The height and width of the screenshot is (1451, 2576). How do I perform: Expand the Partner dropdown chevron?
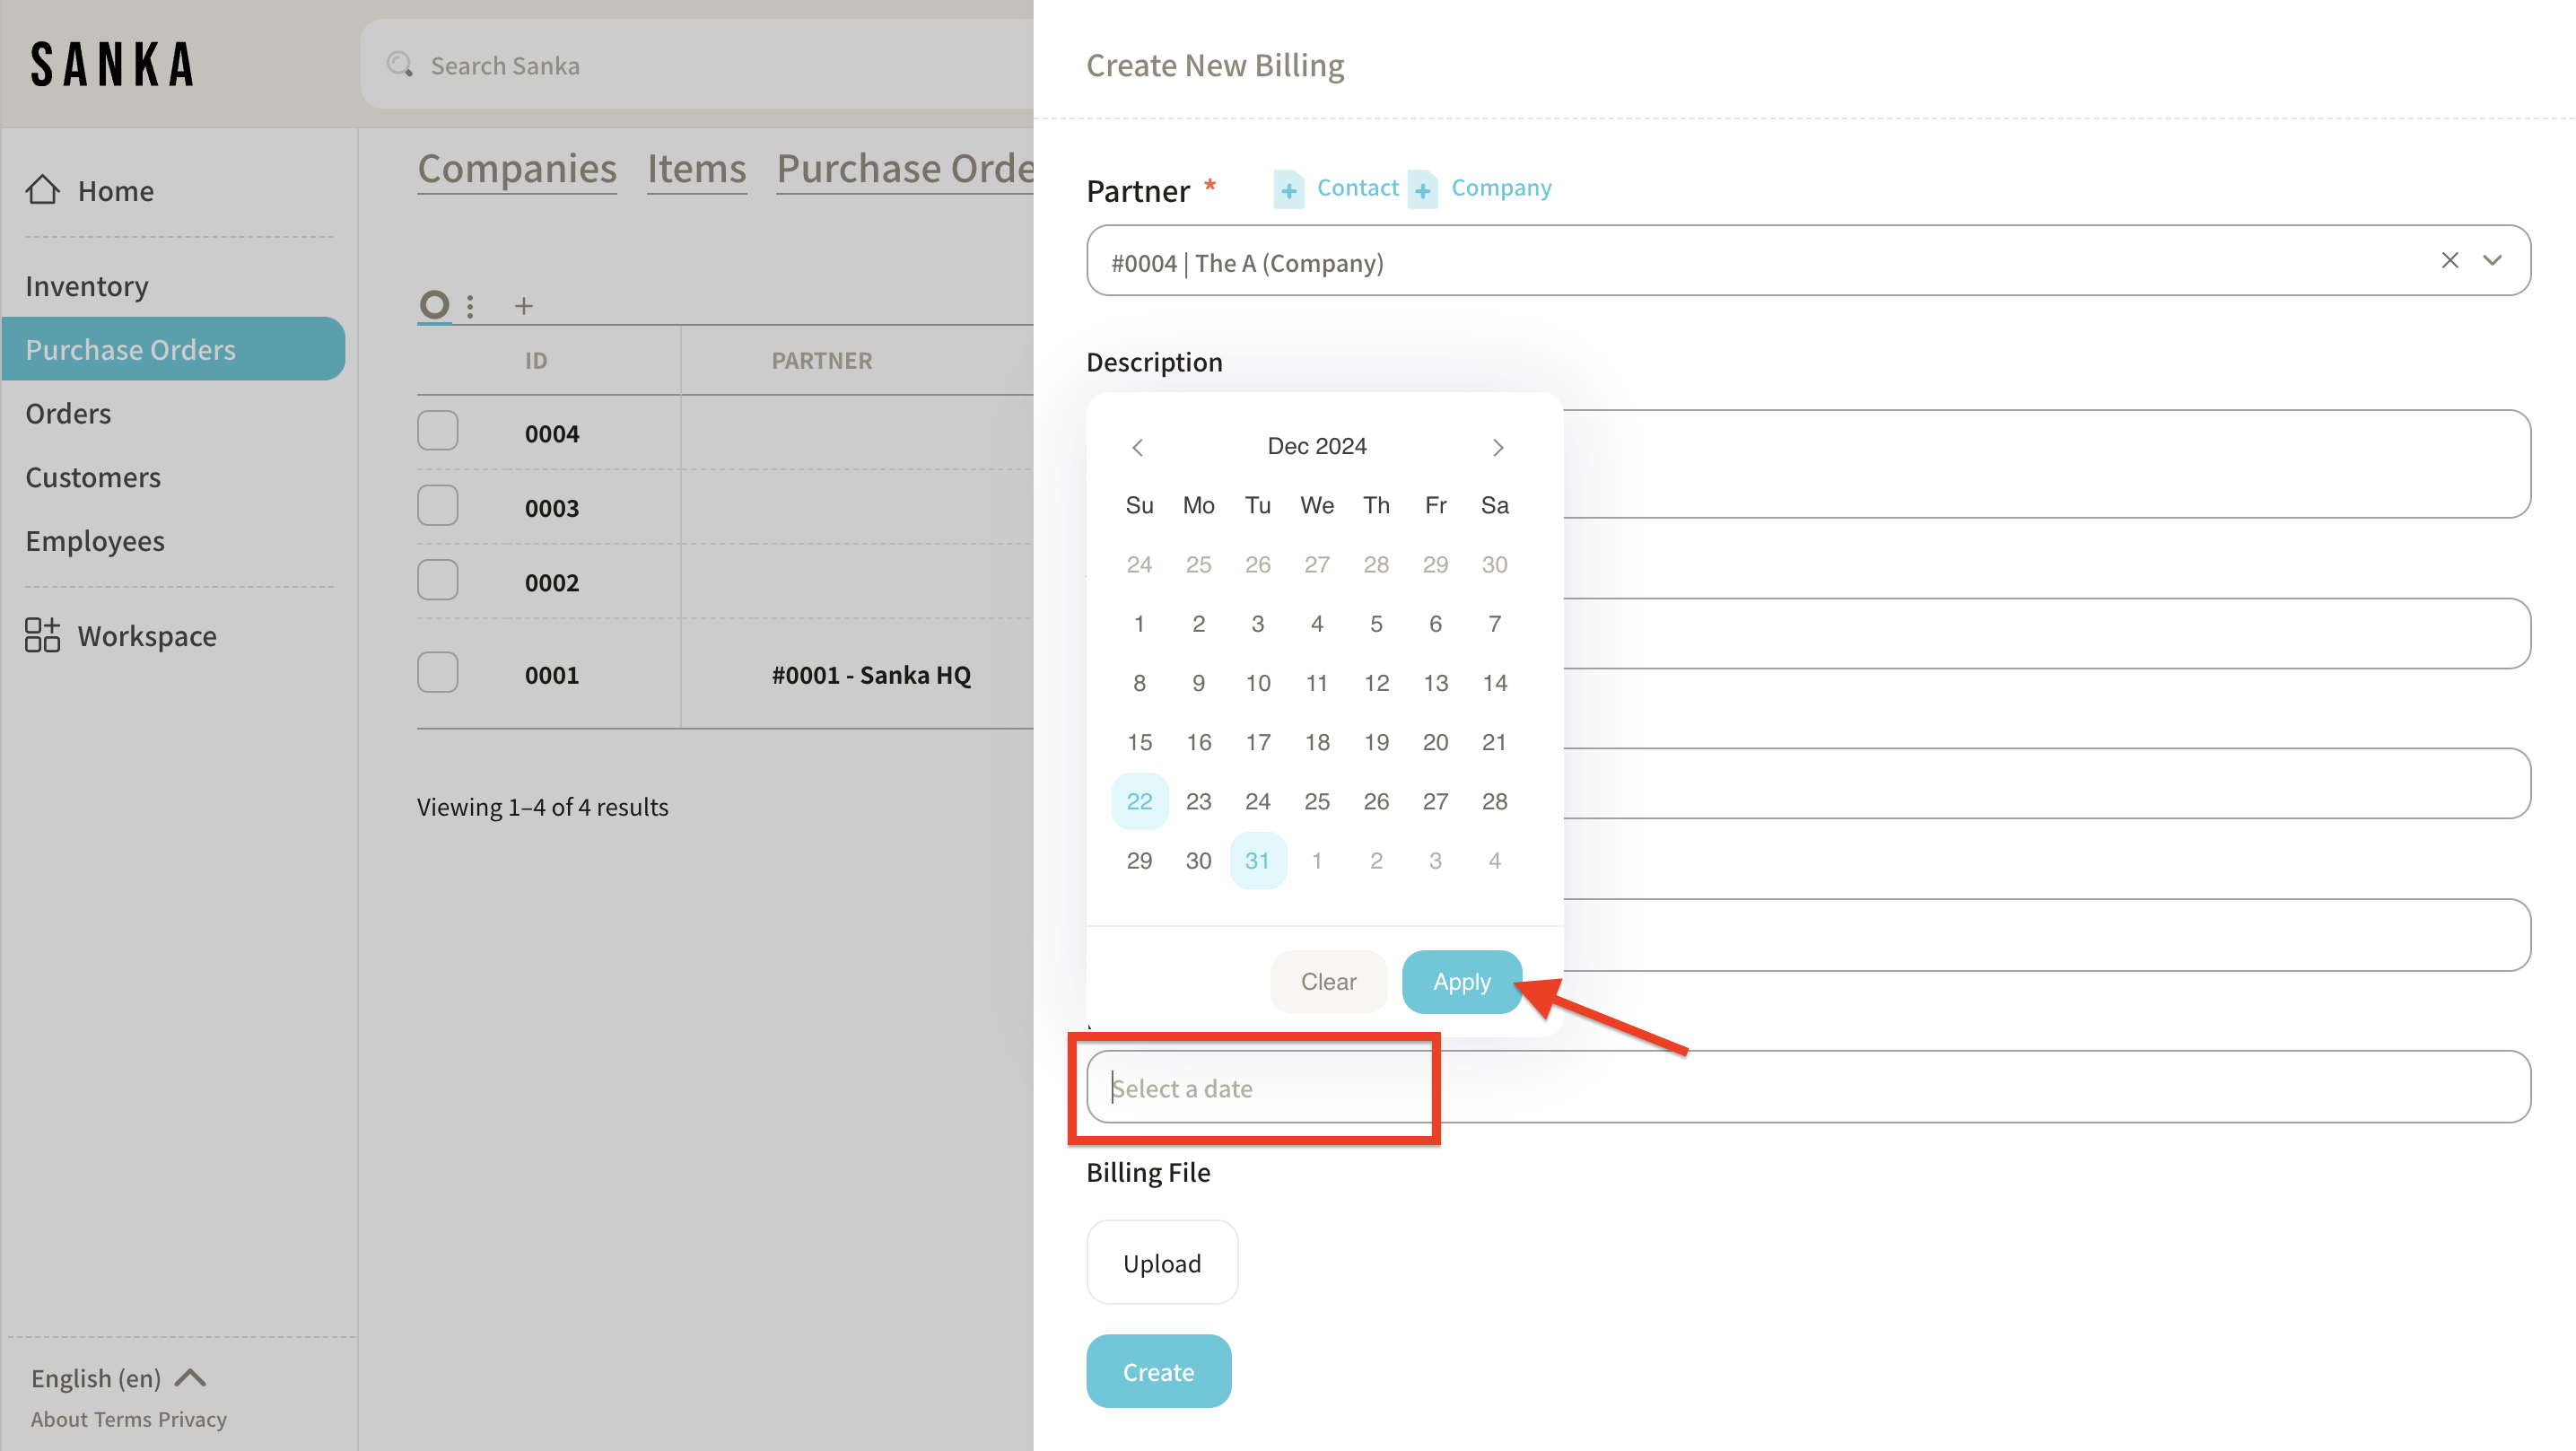[x=2492, y=260]
